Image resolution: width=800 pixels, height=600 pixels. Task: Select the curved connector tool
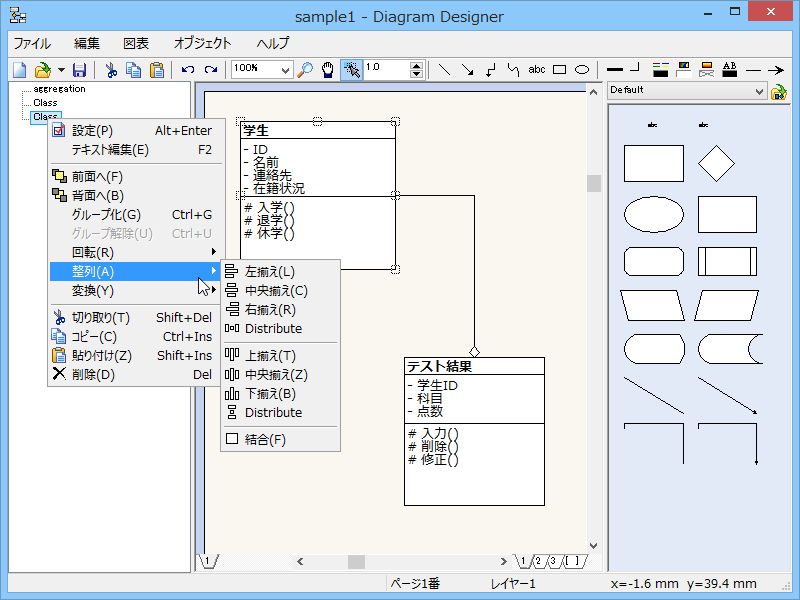pos(513,70)
